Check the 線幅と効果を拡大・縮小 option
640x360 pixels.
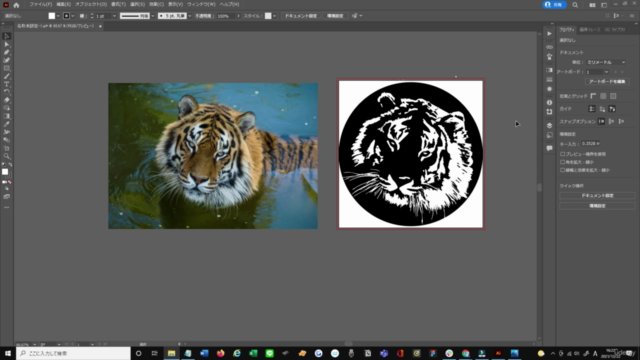[562, 170]
